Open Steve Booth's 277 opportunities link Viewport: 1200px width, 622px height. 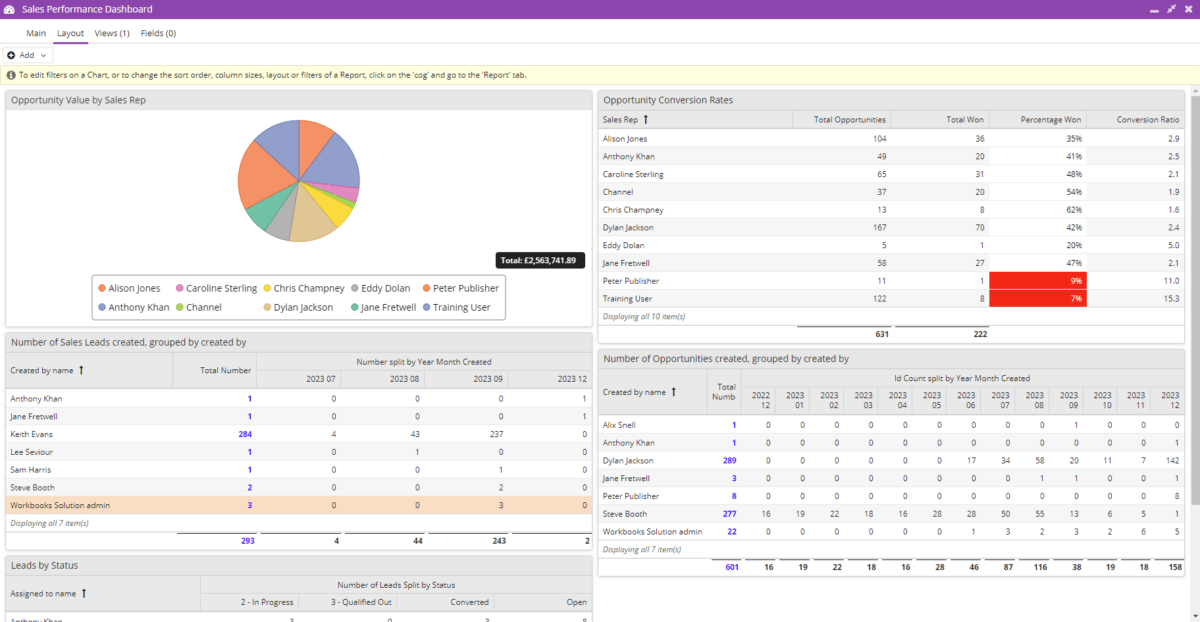pos(731,513)
